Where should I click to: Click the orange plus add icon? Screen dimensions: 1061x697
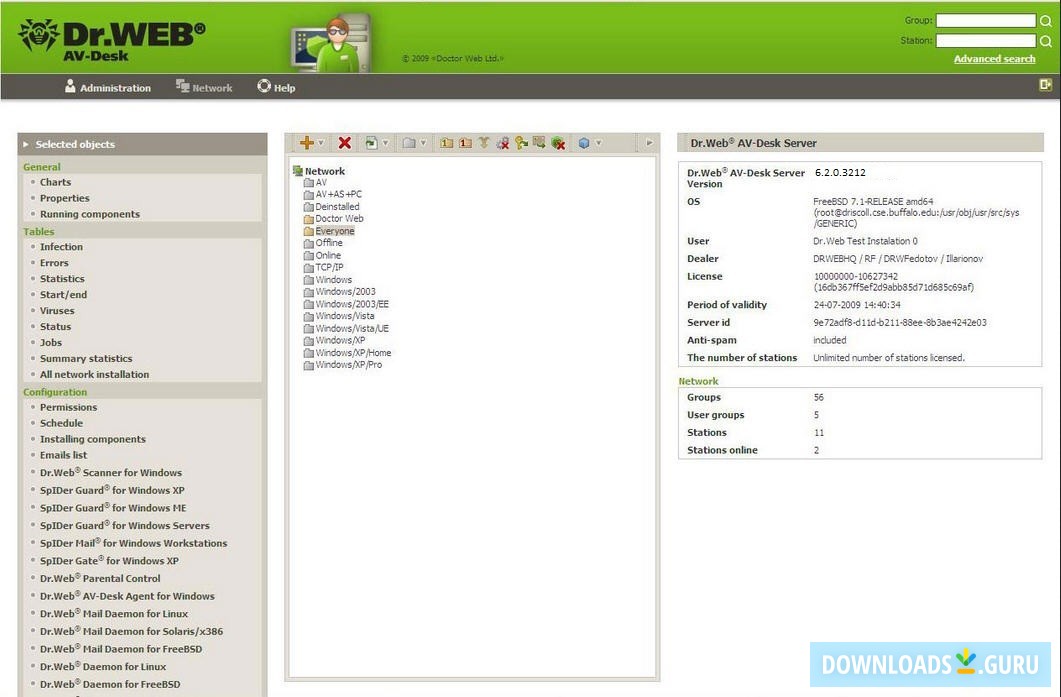click(x=307, y=143)
